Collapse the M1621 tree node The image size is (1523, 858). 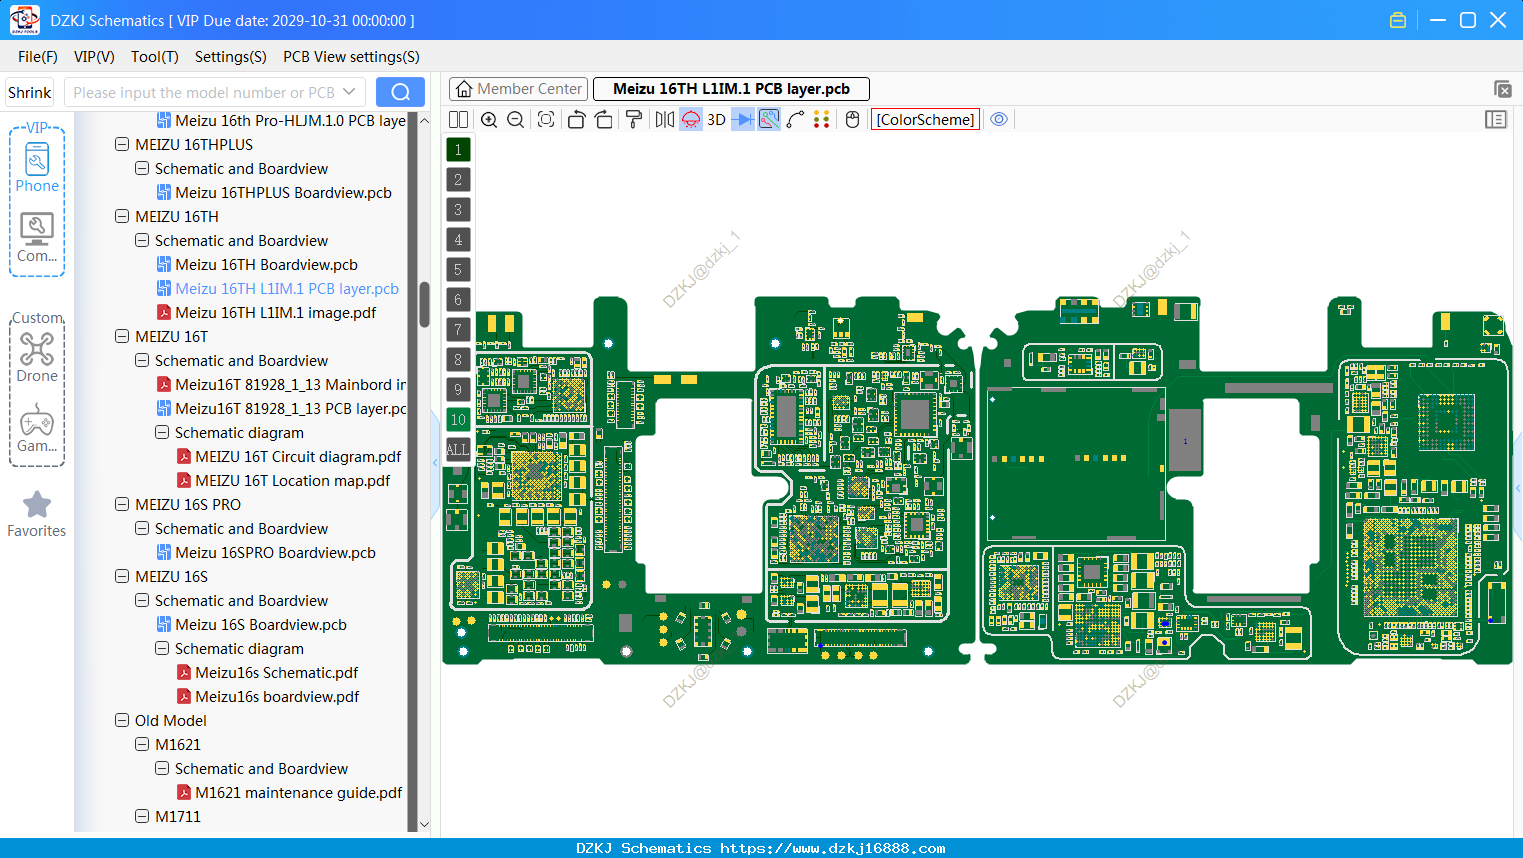142,744
